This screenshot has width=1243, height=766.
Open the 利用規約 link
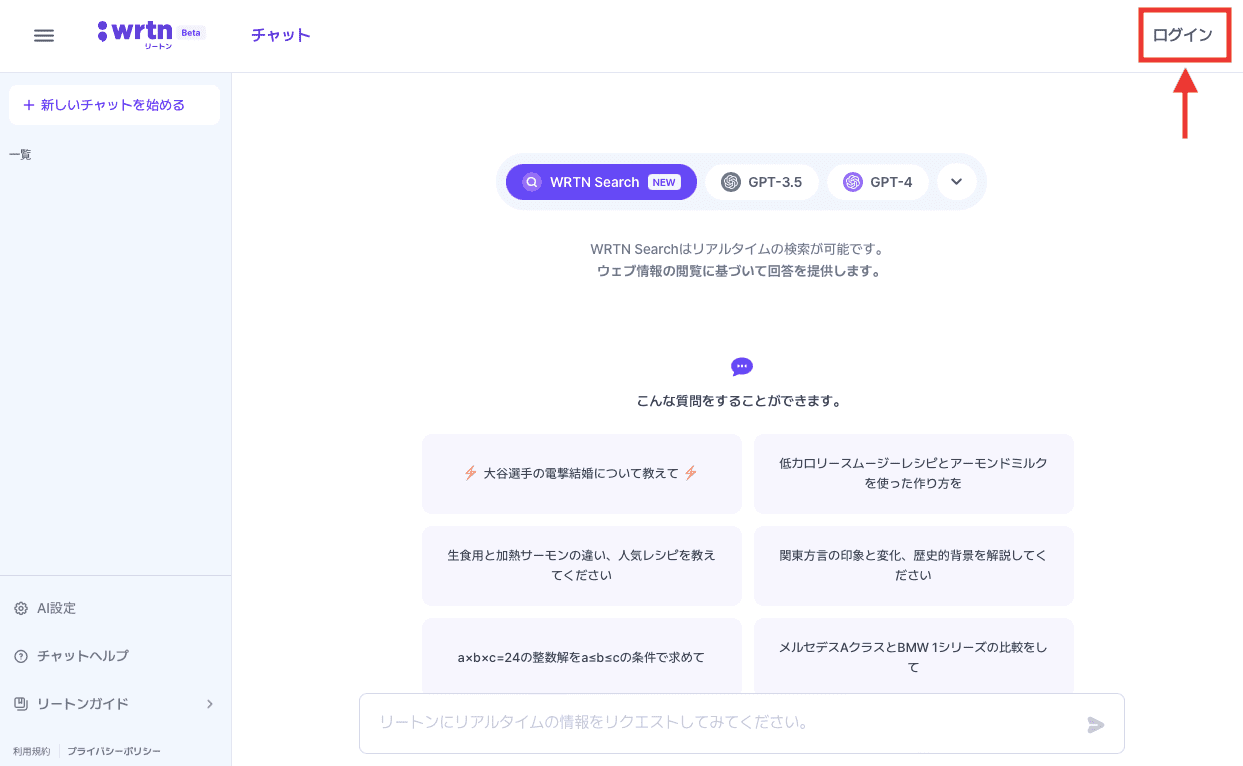point(31,751)
